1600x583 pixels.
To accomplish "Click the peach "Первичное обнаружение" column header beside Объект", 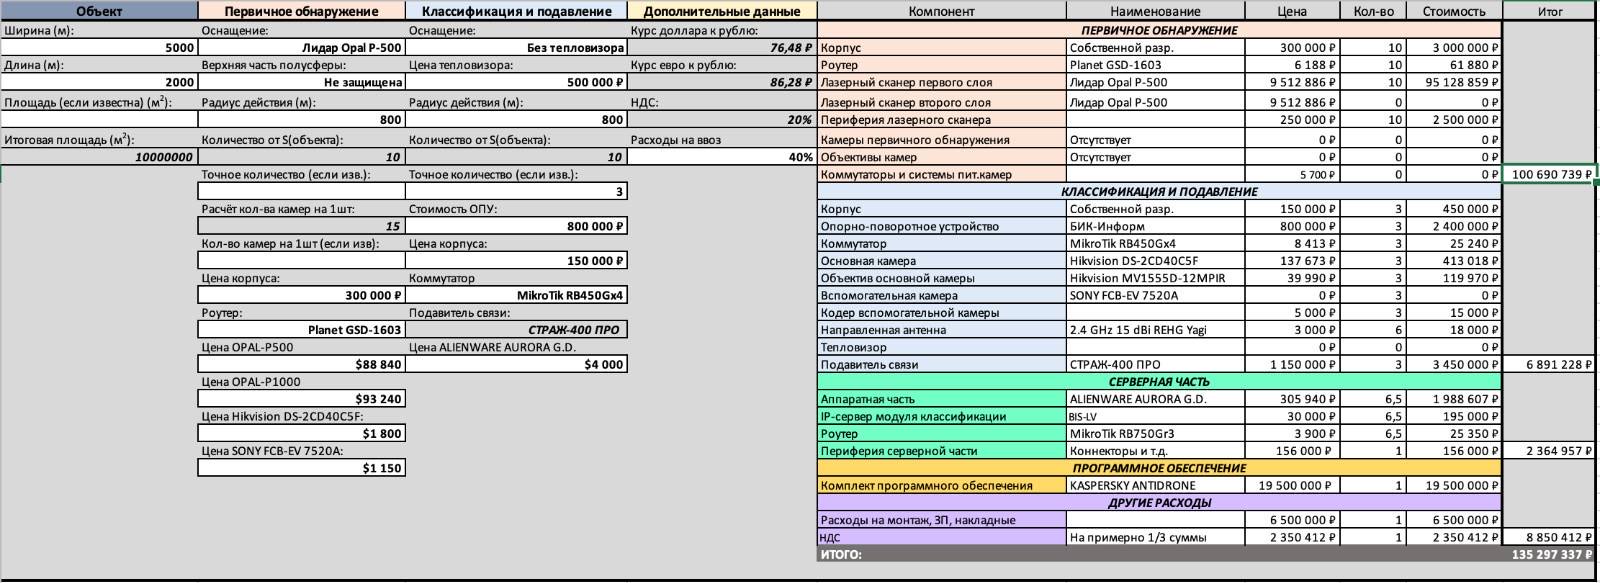I will 302,11.
